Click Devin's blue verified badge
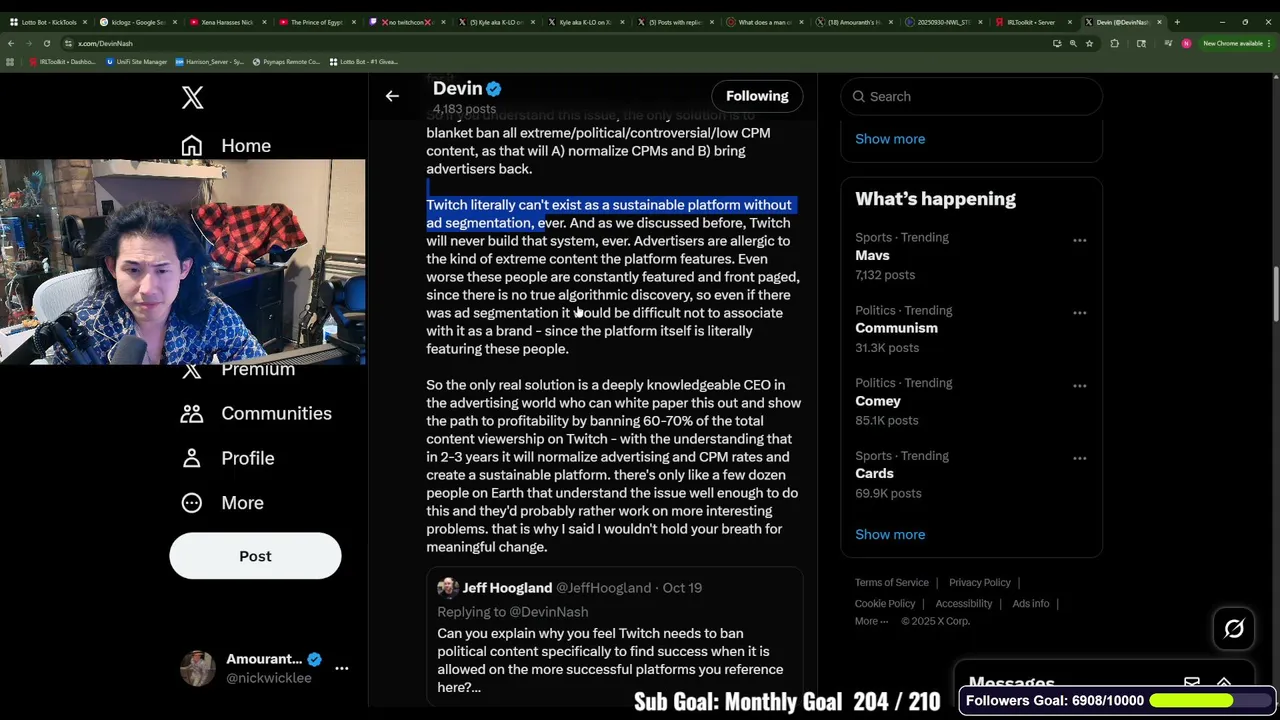This screenshot has height=720, width=1280. click(493, 89)
